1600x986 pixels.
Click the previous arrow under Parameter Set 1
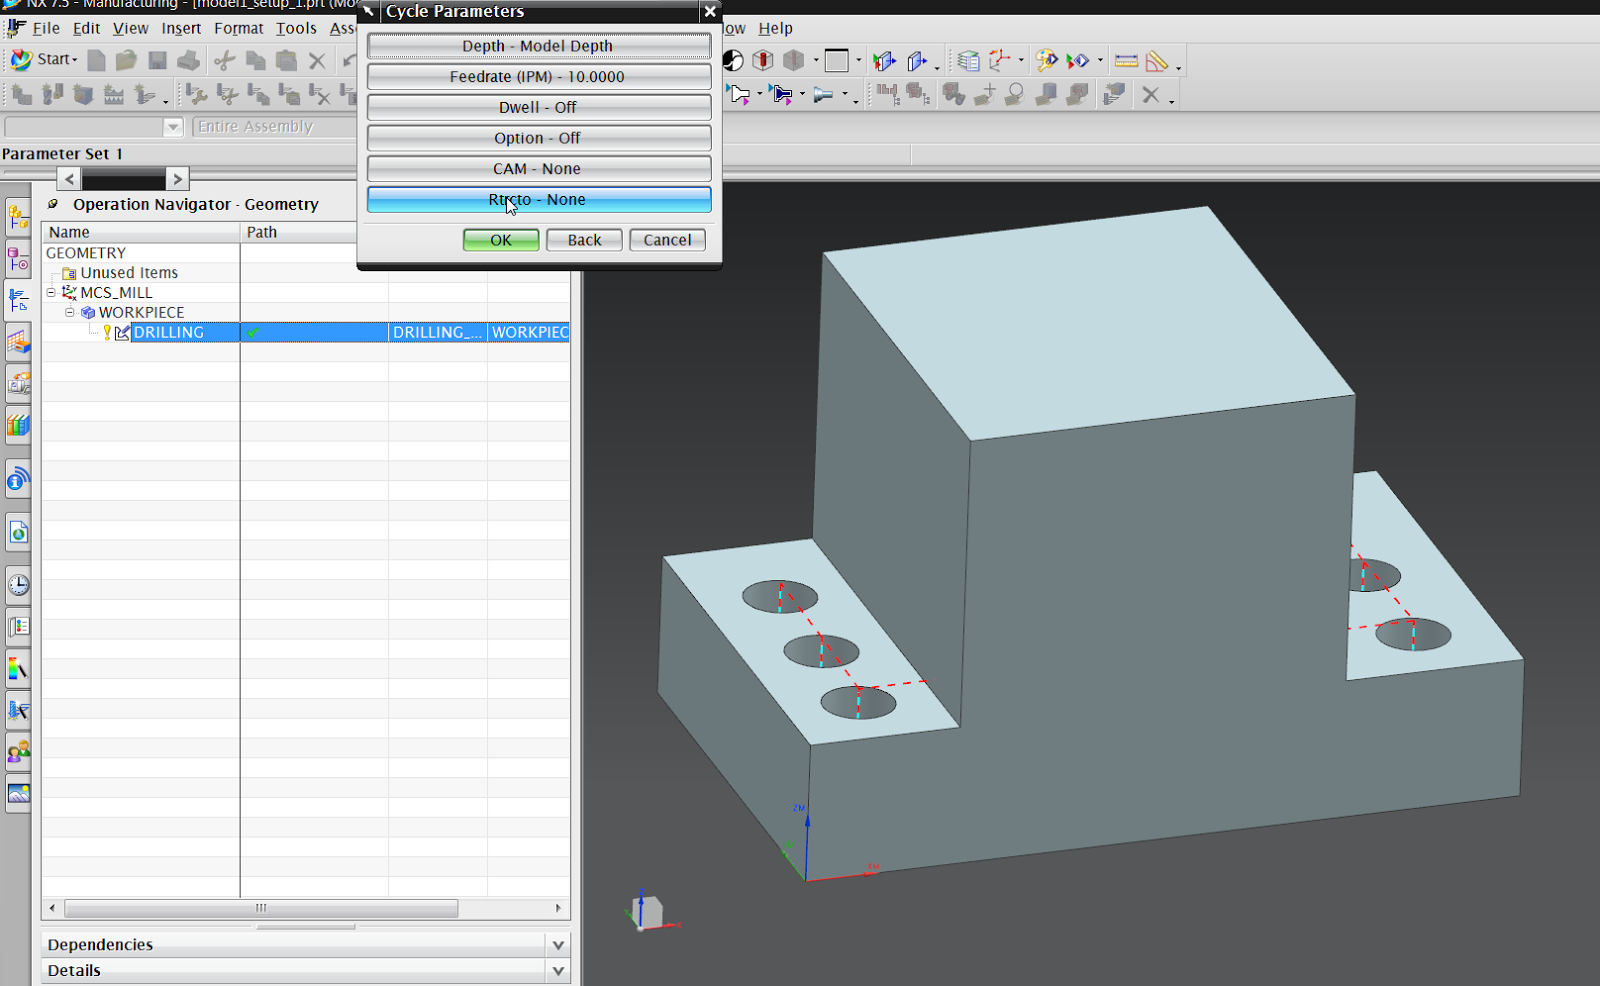coord(69,179)
